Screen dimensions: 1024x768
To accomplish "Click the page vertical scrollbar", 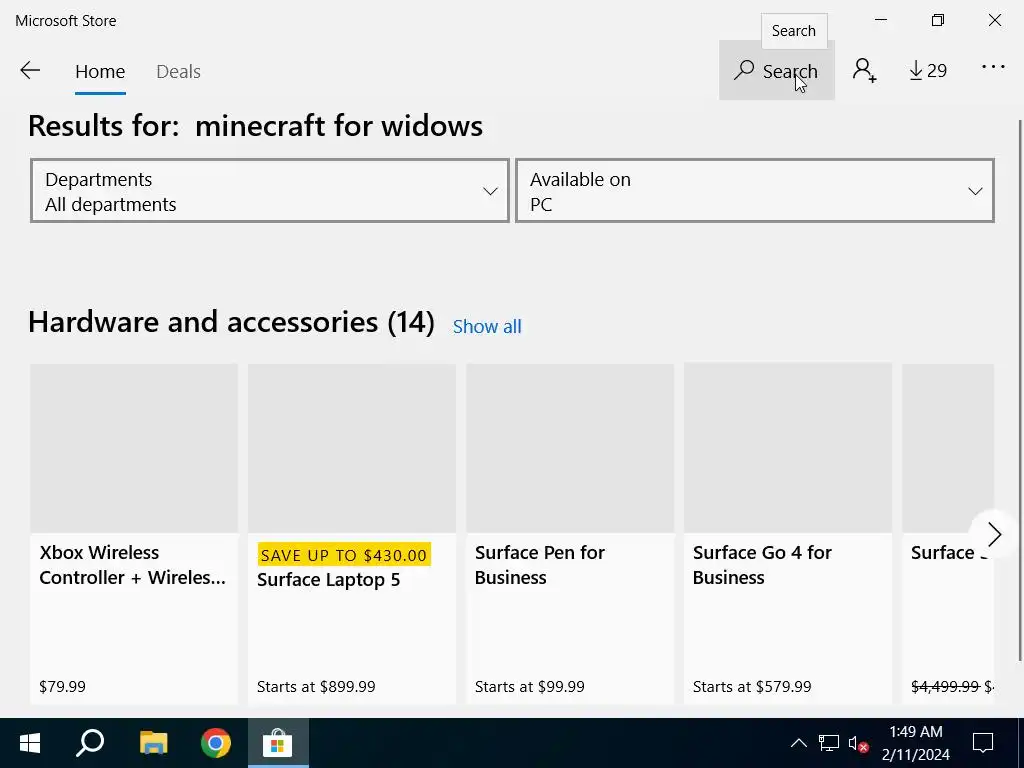I will coord(1020,389).
